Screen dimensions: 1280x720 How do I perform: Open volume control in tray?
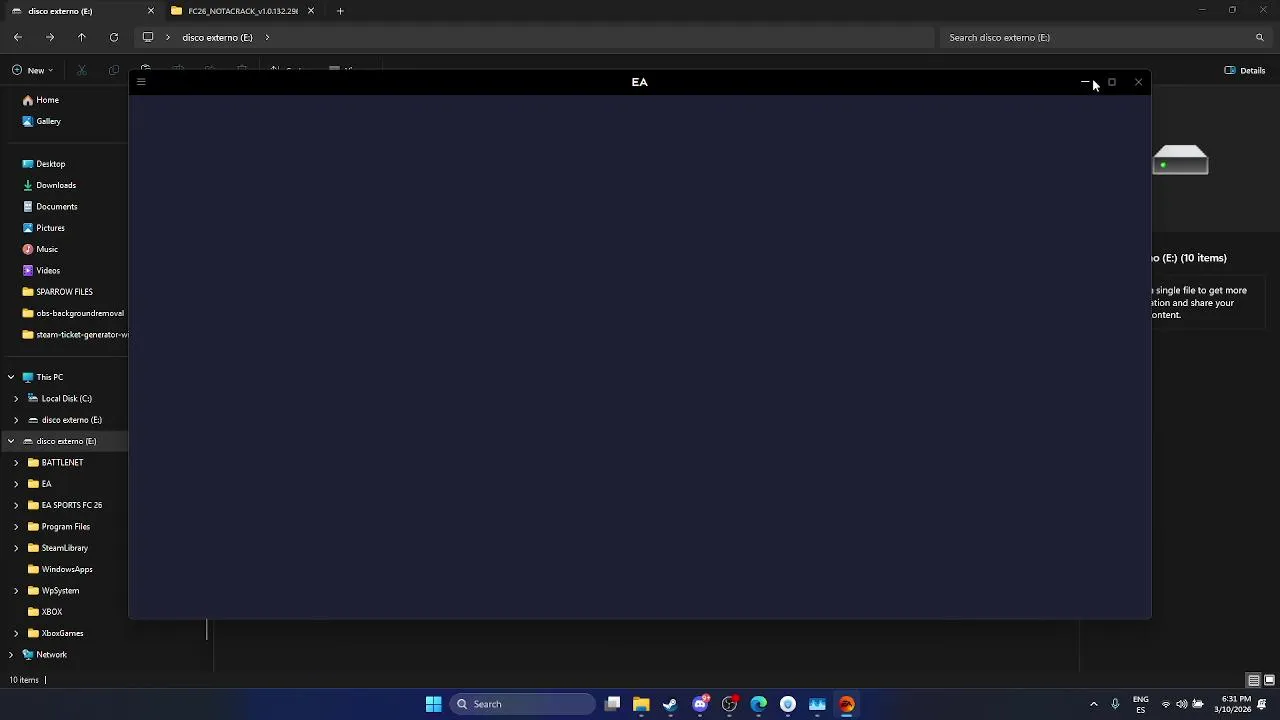1181,704
